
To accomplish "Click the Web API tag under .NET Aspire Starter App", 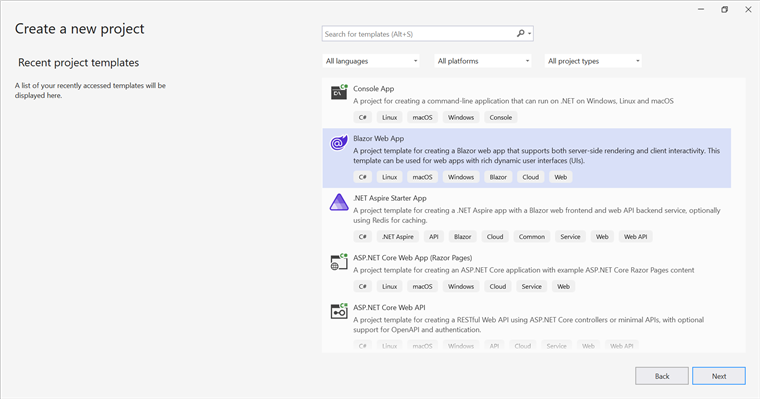I will click(635, 237).
